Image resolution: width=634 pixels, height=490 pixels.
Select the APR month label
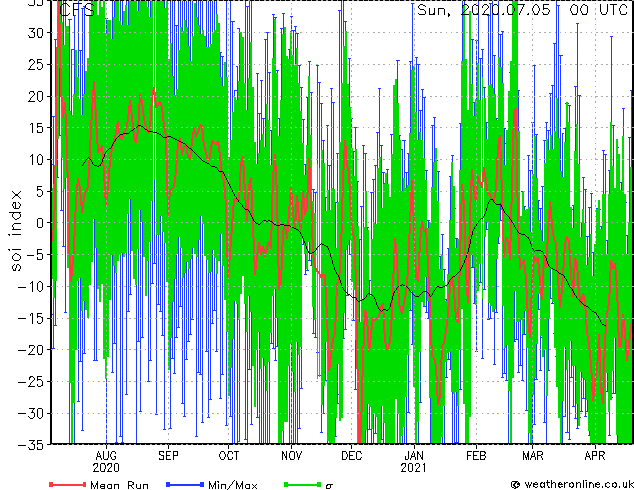595,454
